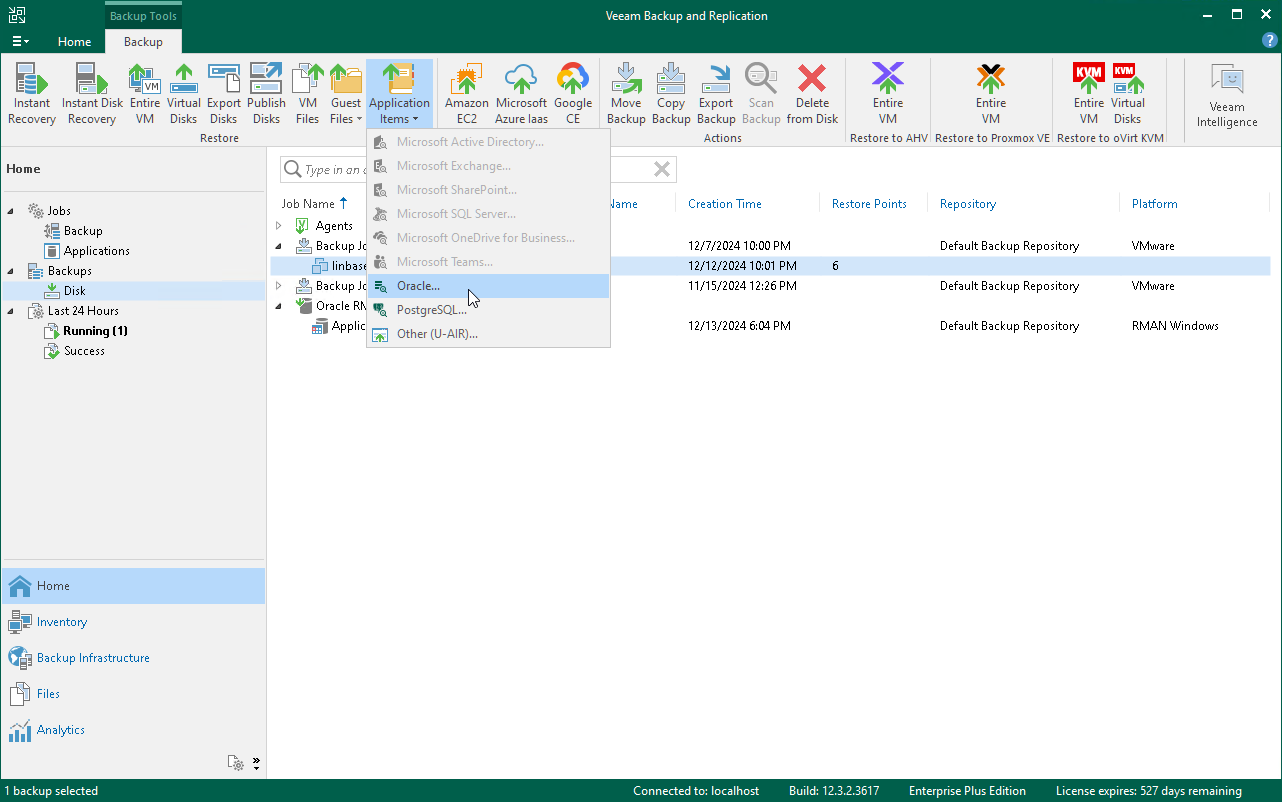The width and height of the screenshot is (1282, 802).
Task: Click build number in status bar
Action: pyautogui.click(x=834, y=791)
